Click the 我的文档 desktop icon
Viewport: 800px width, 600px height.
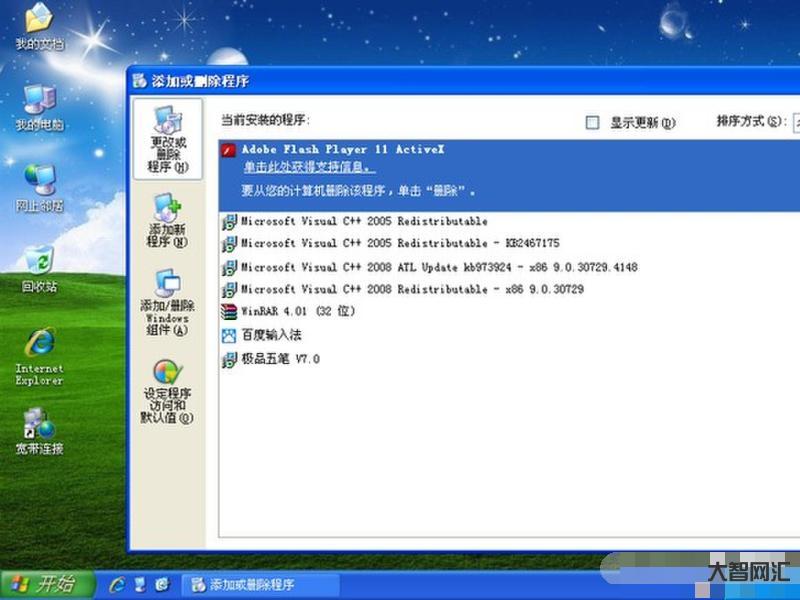[39, 27]
